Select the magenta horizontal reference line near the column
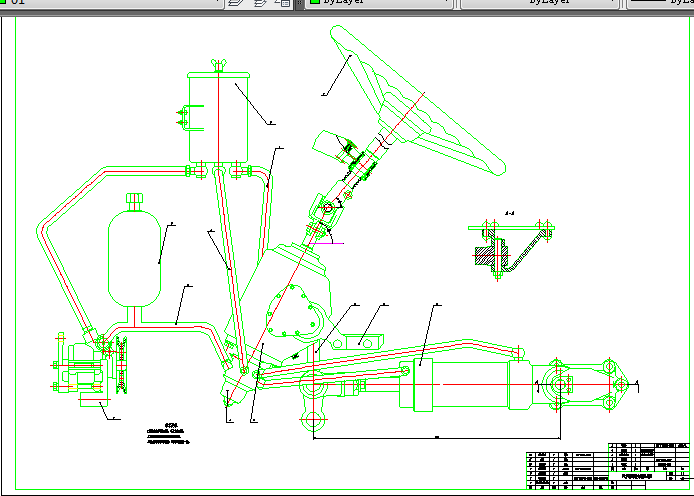The width and height of the screenshot is (694, 496). (x=326, y=243)
